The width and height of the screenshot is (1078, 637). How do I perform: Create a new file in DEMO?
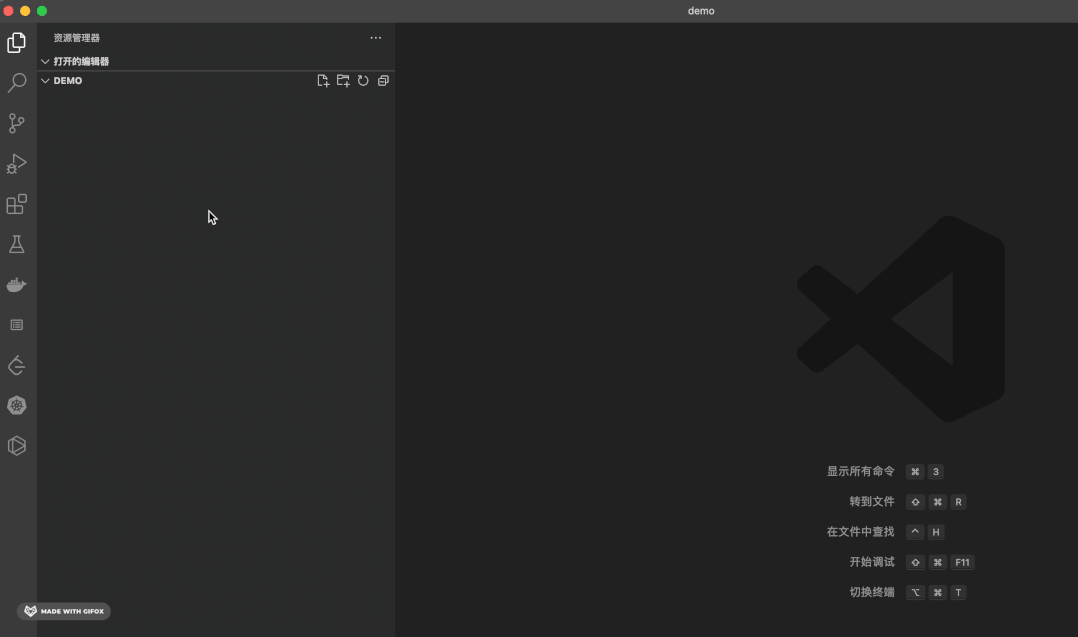tap(323, 80)
